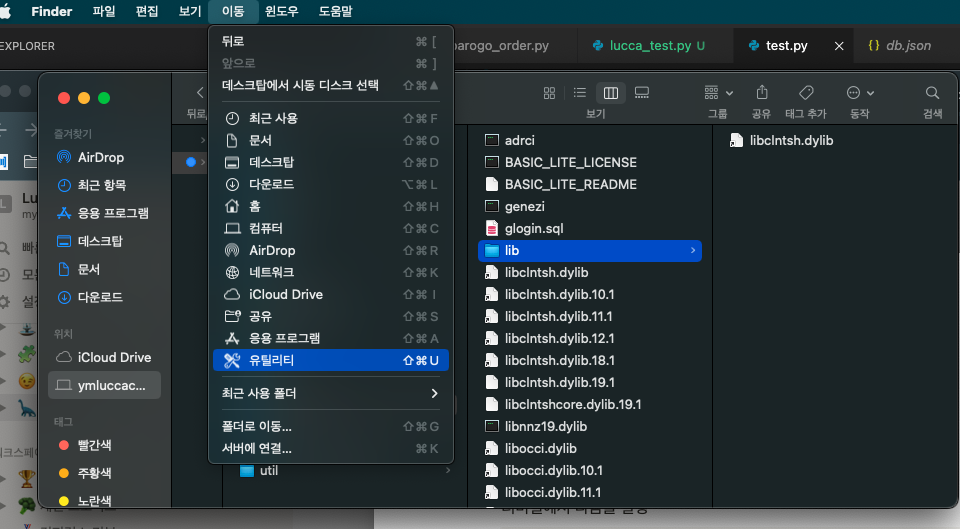This screenshot has width=960, height=529.
Task: Choose 공유 in the 이동 menu
Action: [x=331, y=317]
